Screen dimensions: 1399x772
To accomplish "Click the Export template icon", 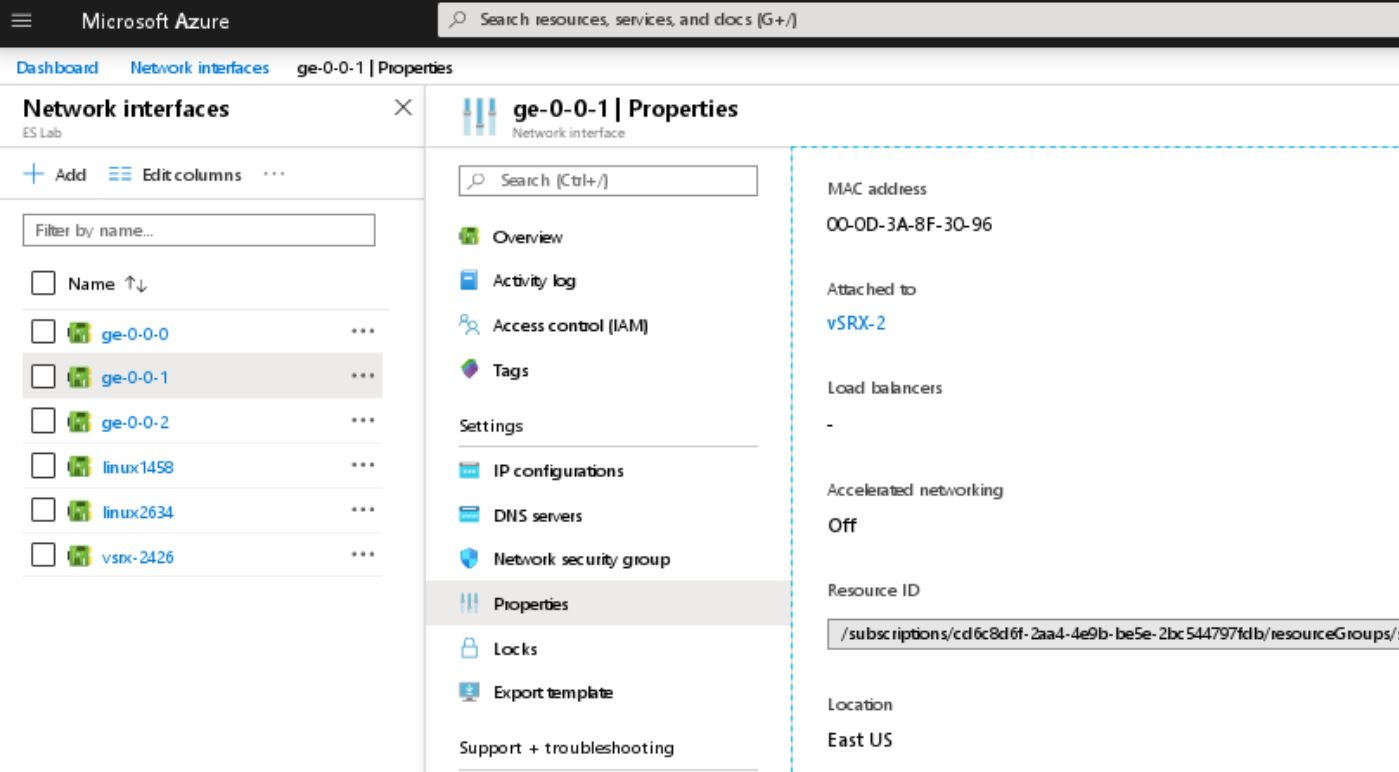I will click(469, 692).
